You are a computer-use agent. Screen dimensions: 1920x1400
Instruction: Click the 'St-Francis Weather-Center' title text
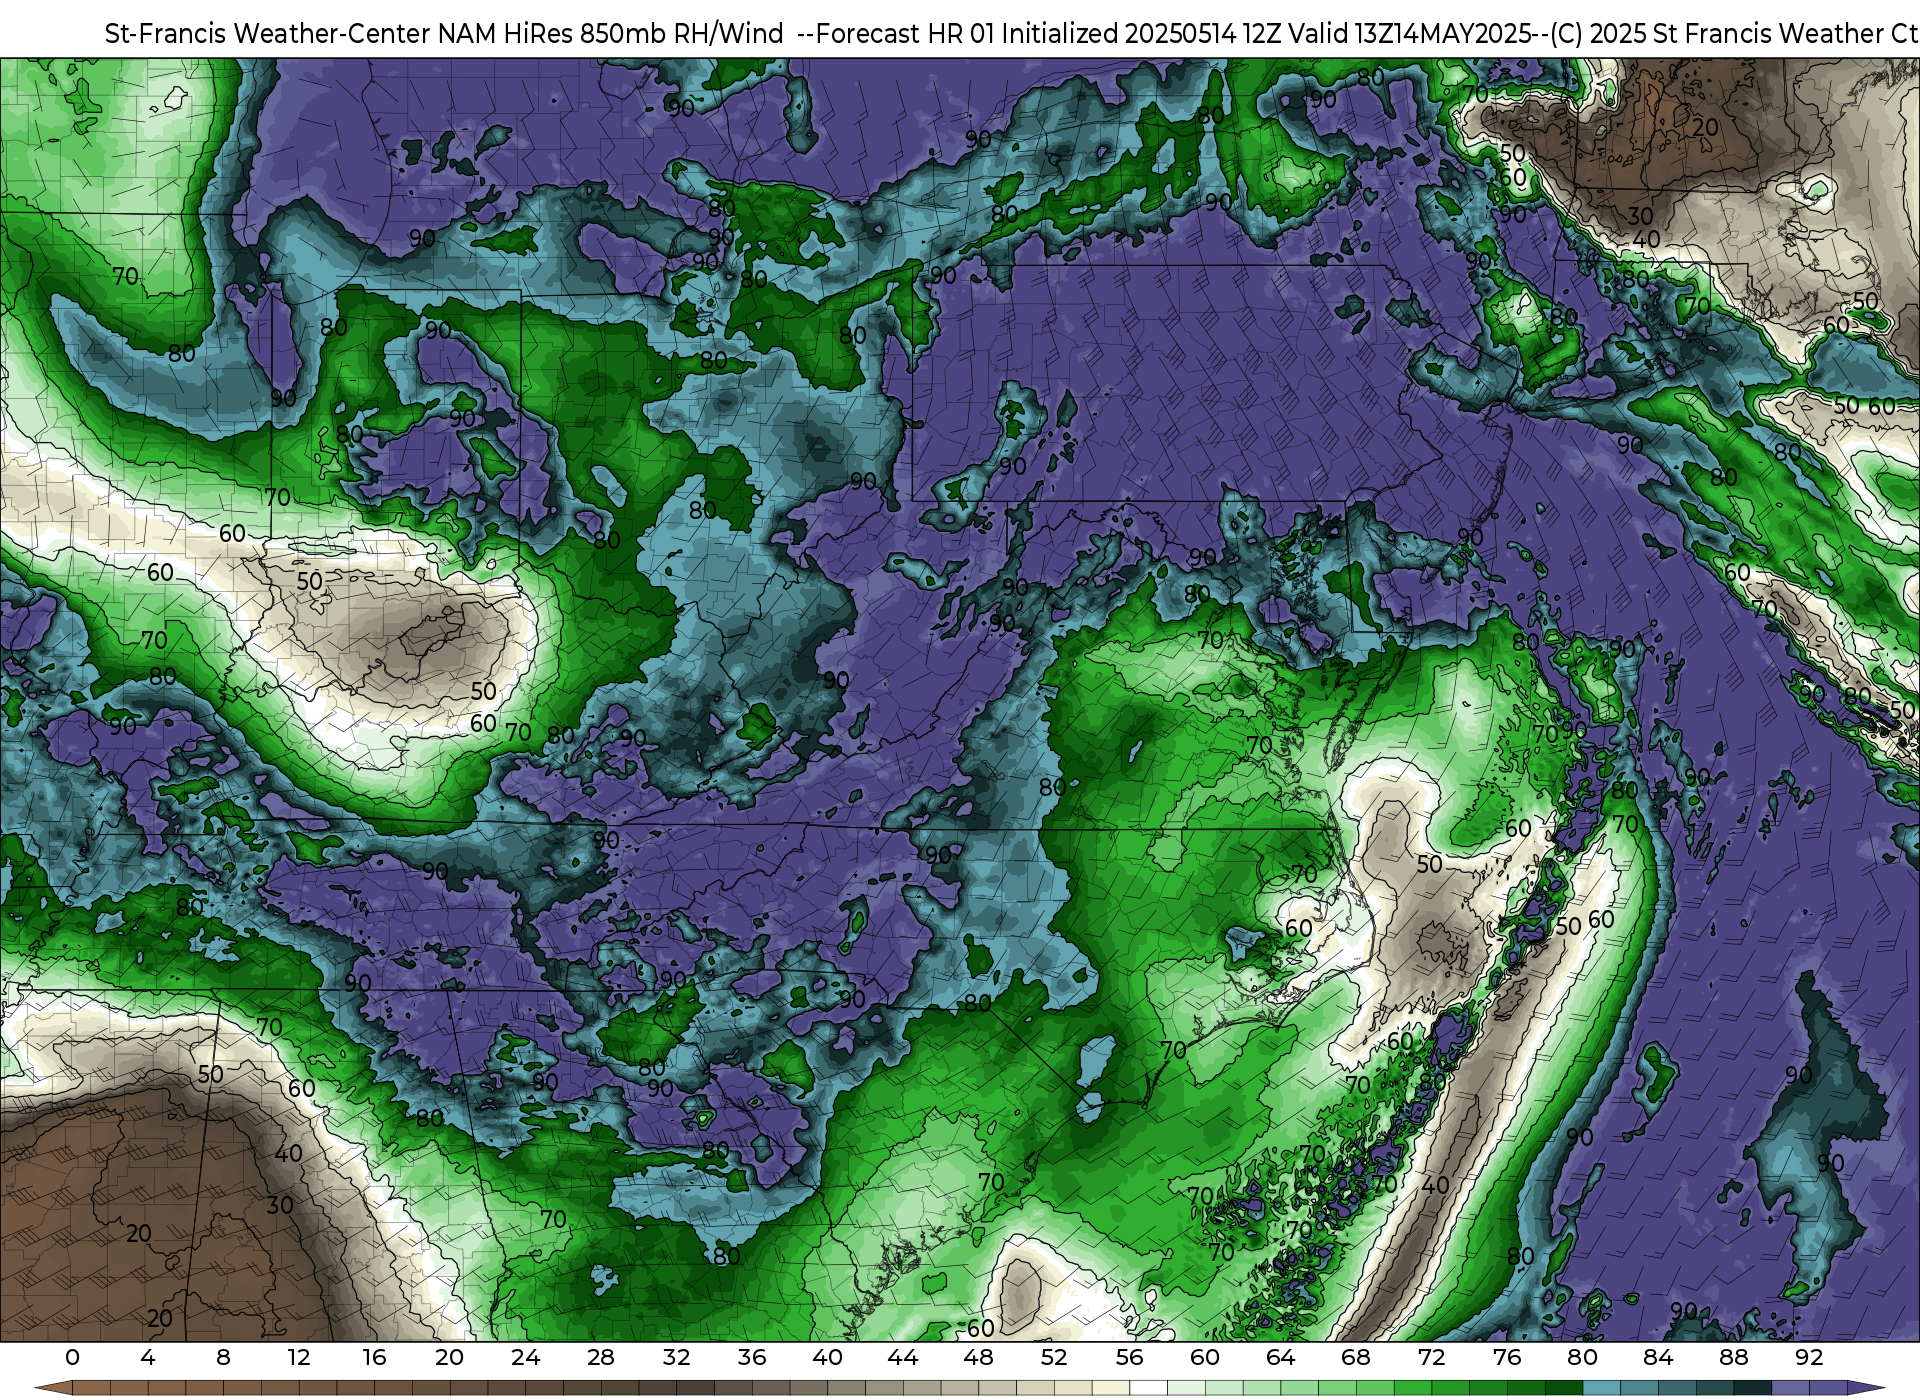point(268,33)
